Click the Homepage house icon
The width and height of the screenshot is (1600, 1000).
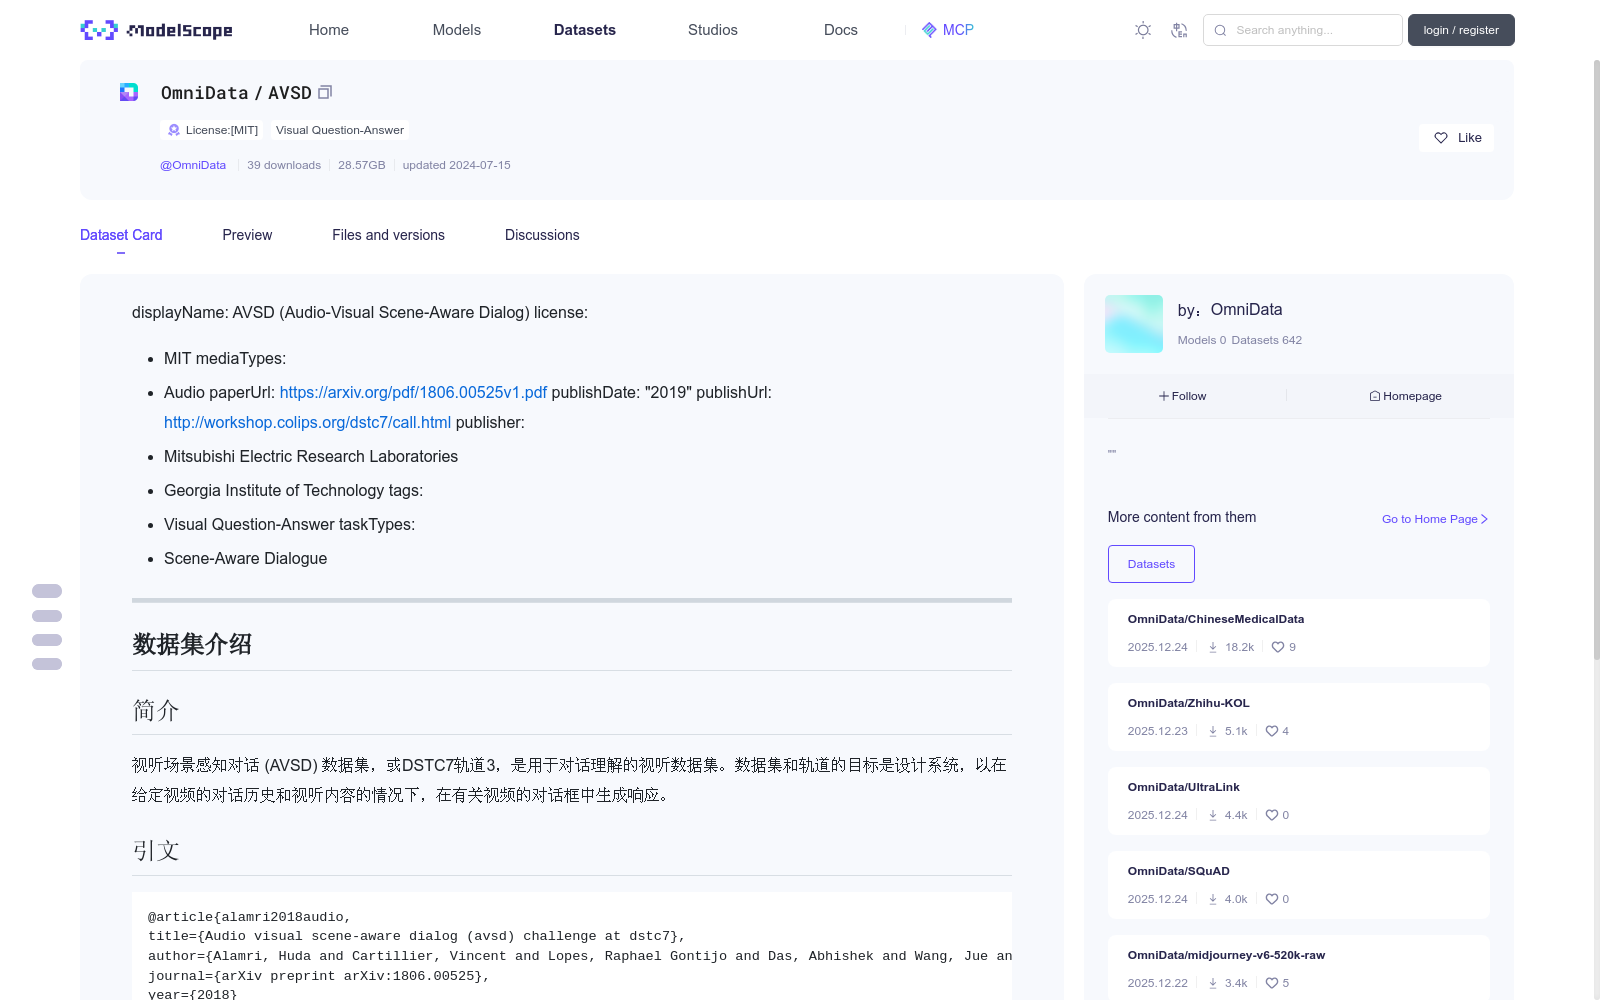[1375, 396]
